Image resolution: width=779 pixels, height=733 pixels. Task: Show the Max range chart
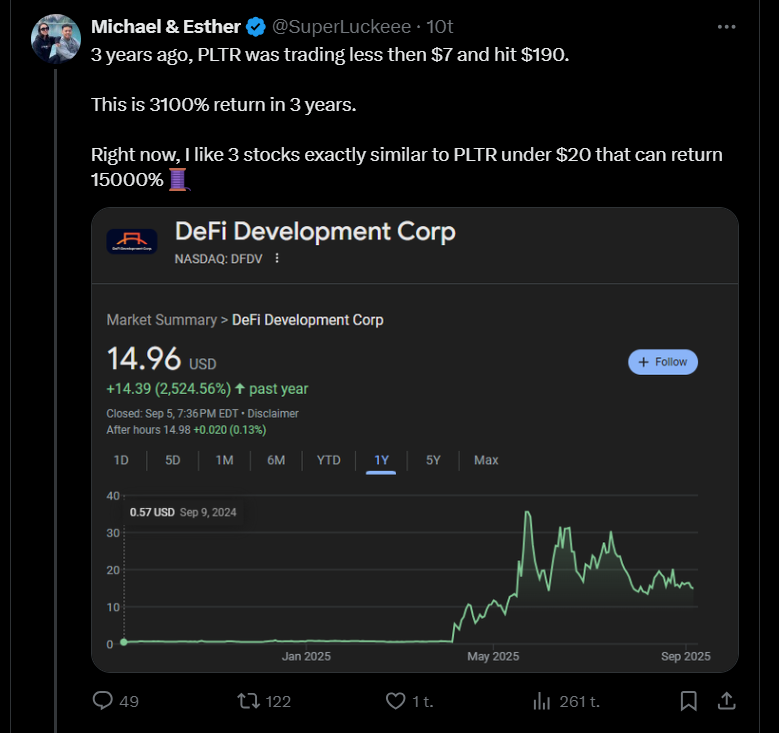[486, 460]
